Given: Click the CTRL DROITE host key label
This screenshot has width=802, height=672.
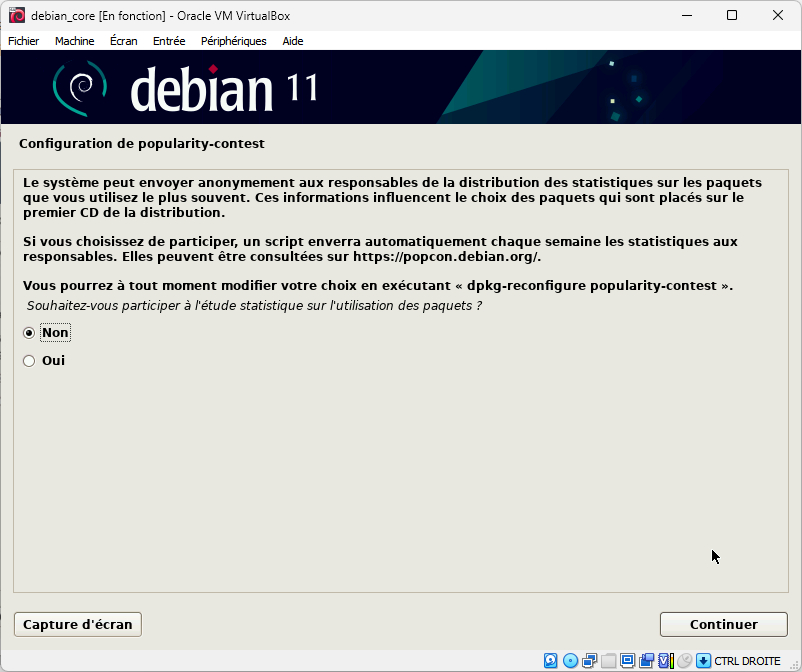Looking at the screenshot, I should (x=747, y=661).
